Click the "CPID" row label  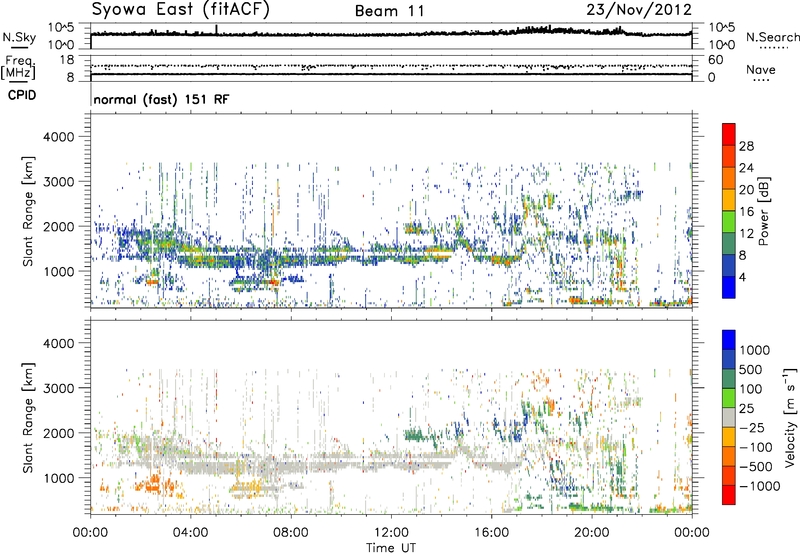pos(22,95)
